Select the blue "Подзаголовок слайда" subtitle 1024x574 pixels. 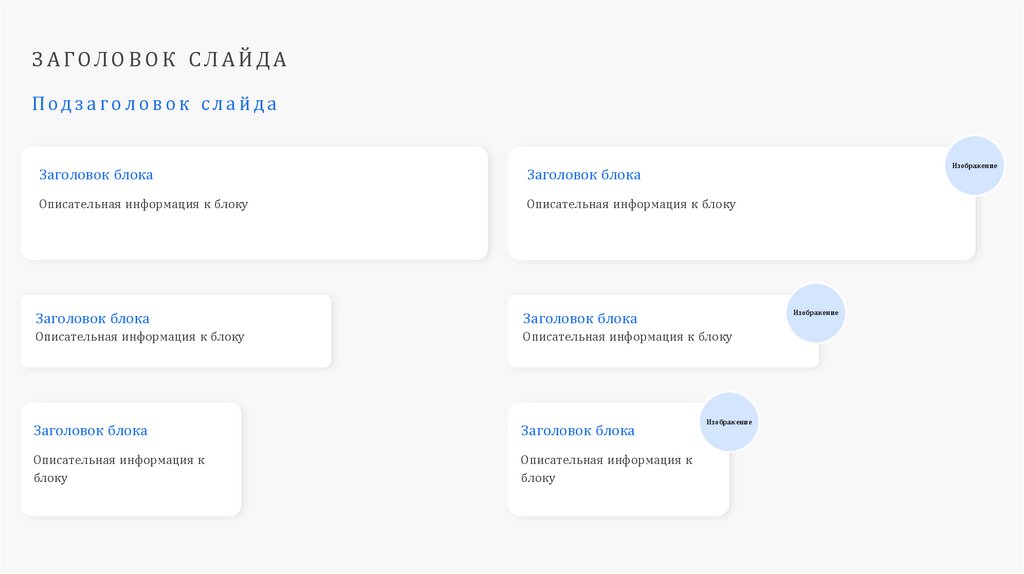(x=155, y=104)
